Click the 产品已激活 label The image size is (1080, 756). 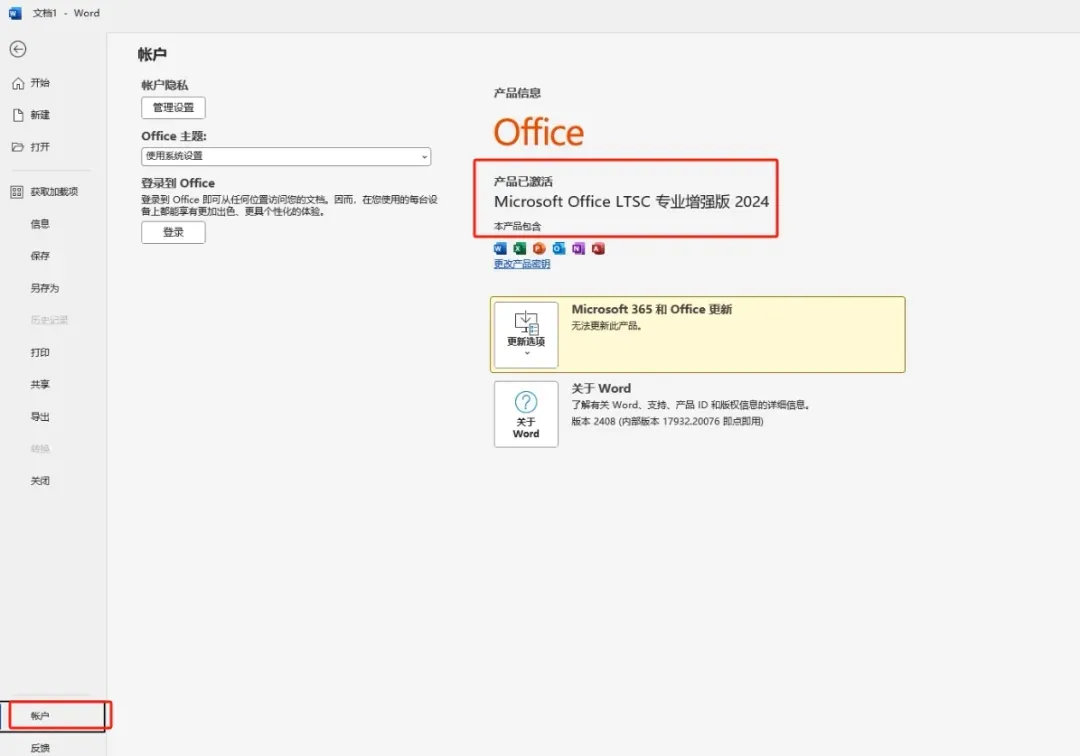pos(523,182)
